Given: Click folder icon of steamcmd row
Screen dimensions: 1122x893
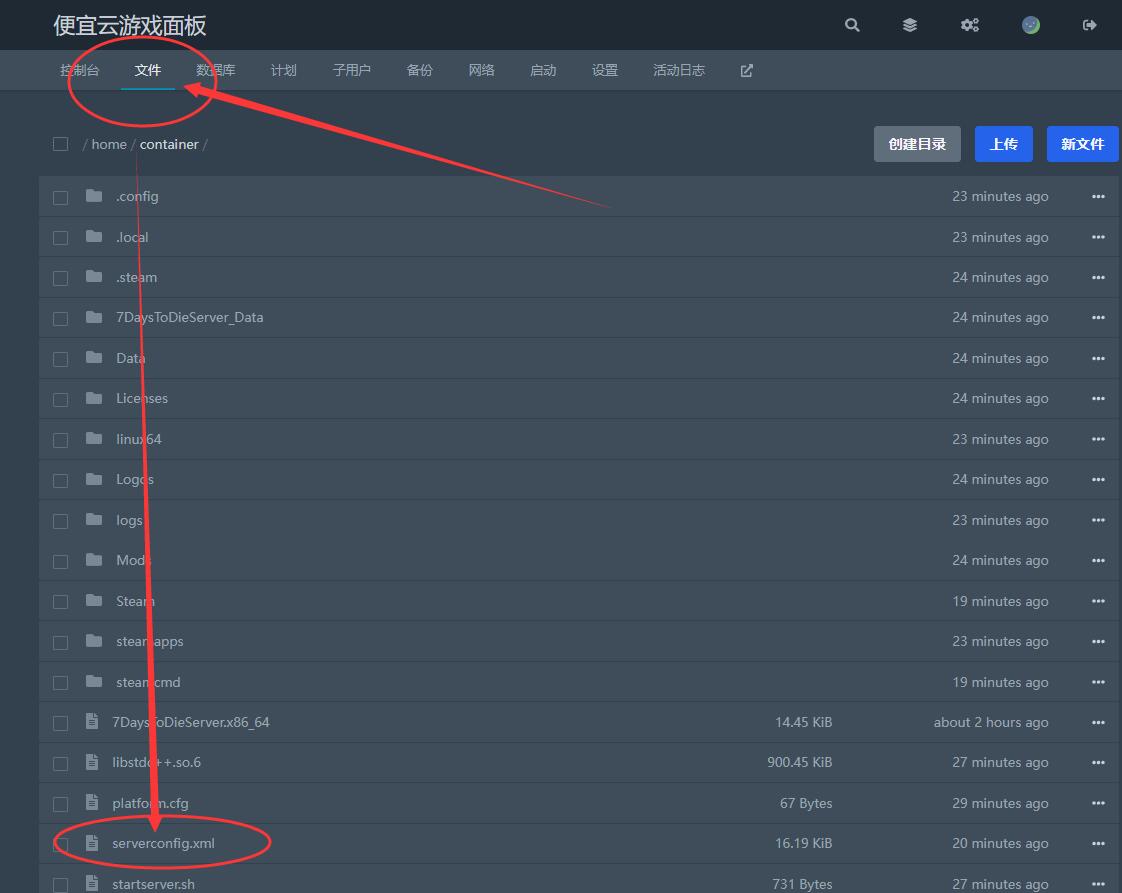Looking at the screenshot, I should 94,681.
